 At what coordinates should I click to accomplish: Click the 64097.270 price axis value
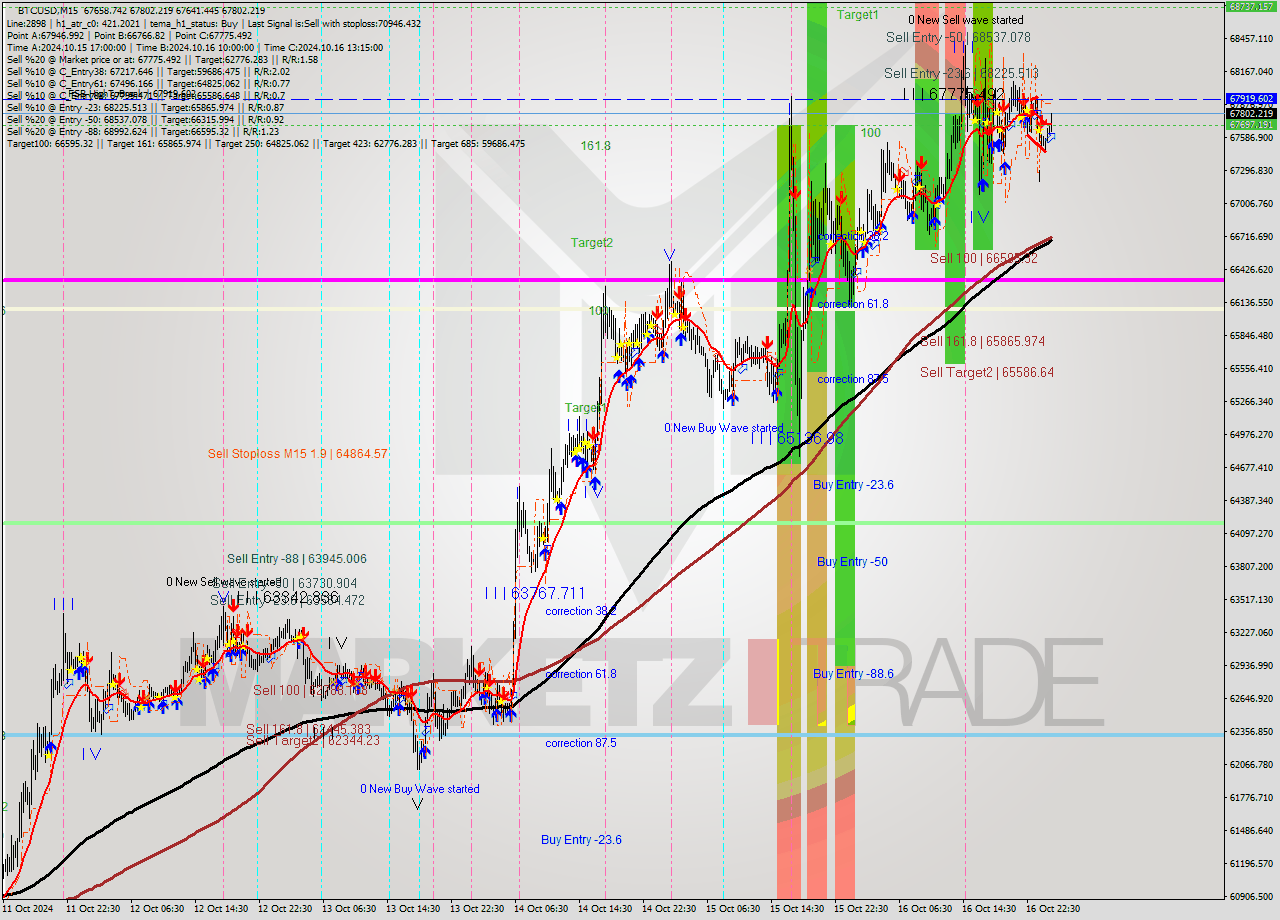(1251, 533)
